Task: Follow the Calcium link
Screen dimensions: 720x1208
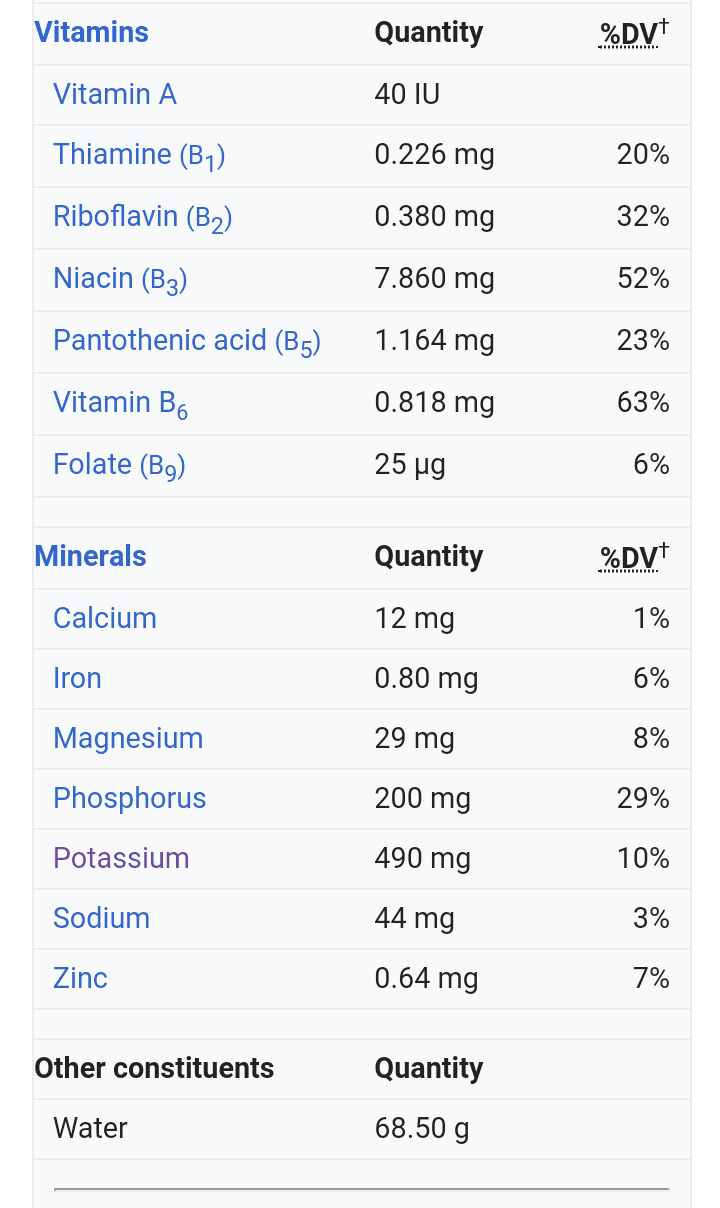Action: pyautogui.click(x=105, y=618)
